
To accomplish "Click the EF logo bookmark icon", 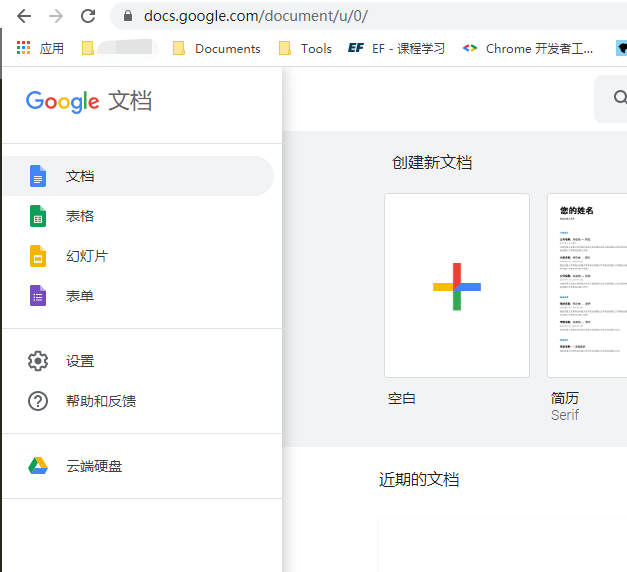I will 355,48.
